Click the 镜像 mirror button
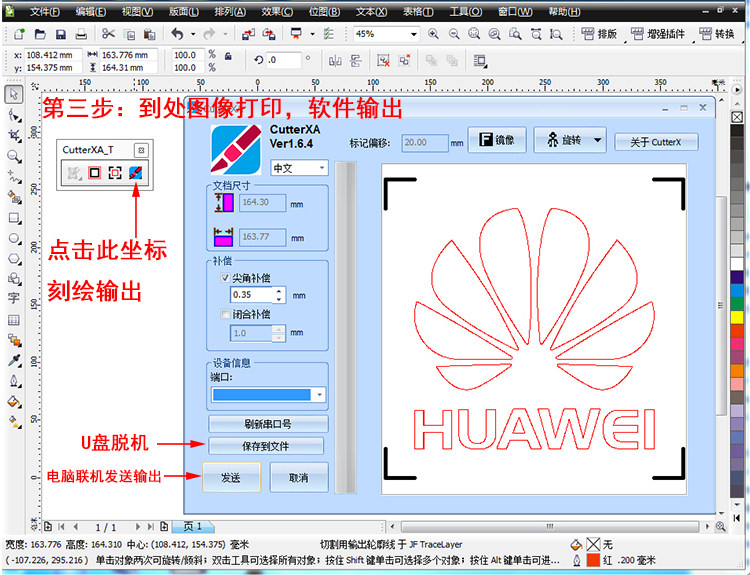750x575 pixels. [497, 140]
